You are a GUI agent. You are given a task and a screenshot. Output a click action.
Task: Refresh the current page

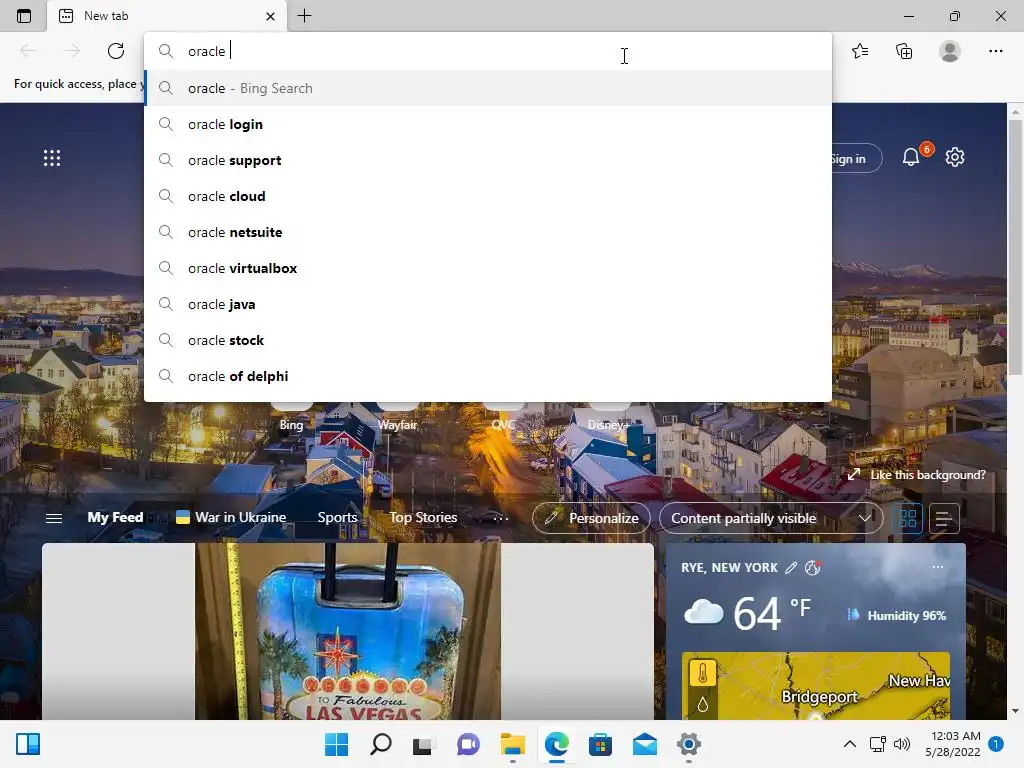[x=116, y=51]
